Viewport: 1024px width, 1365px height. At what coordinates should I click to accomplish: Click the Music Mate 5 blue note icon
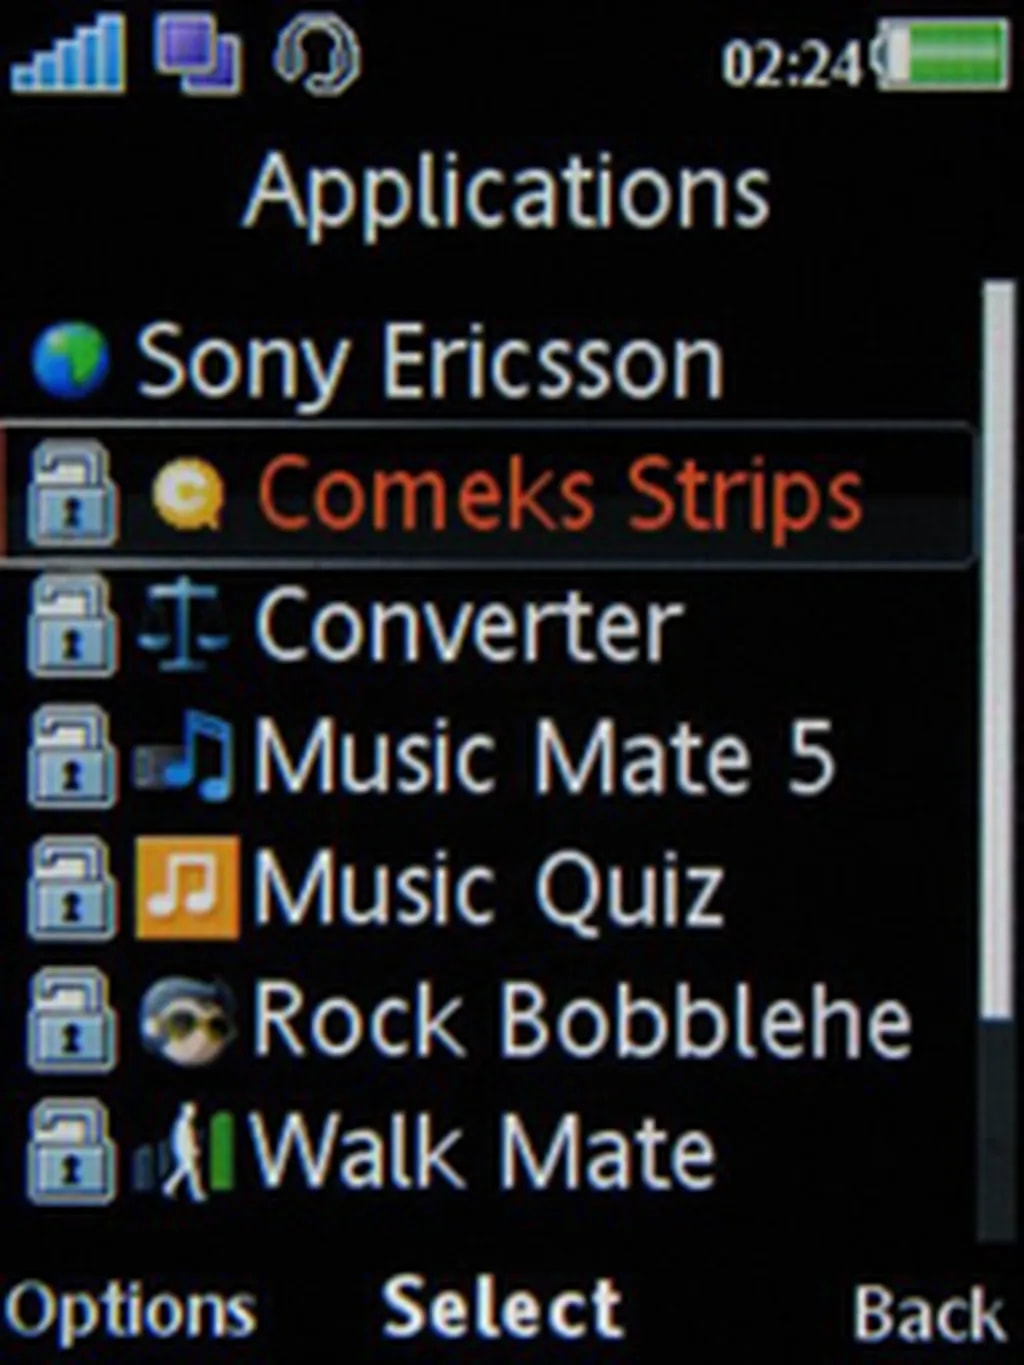click(x=186, y=757)
